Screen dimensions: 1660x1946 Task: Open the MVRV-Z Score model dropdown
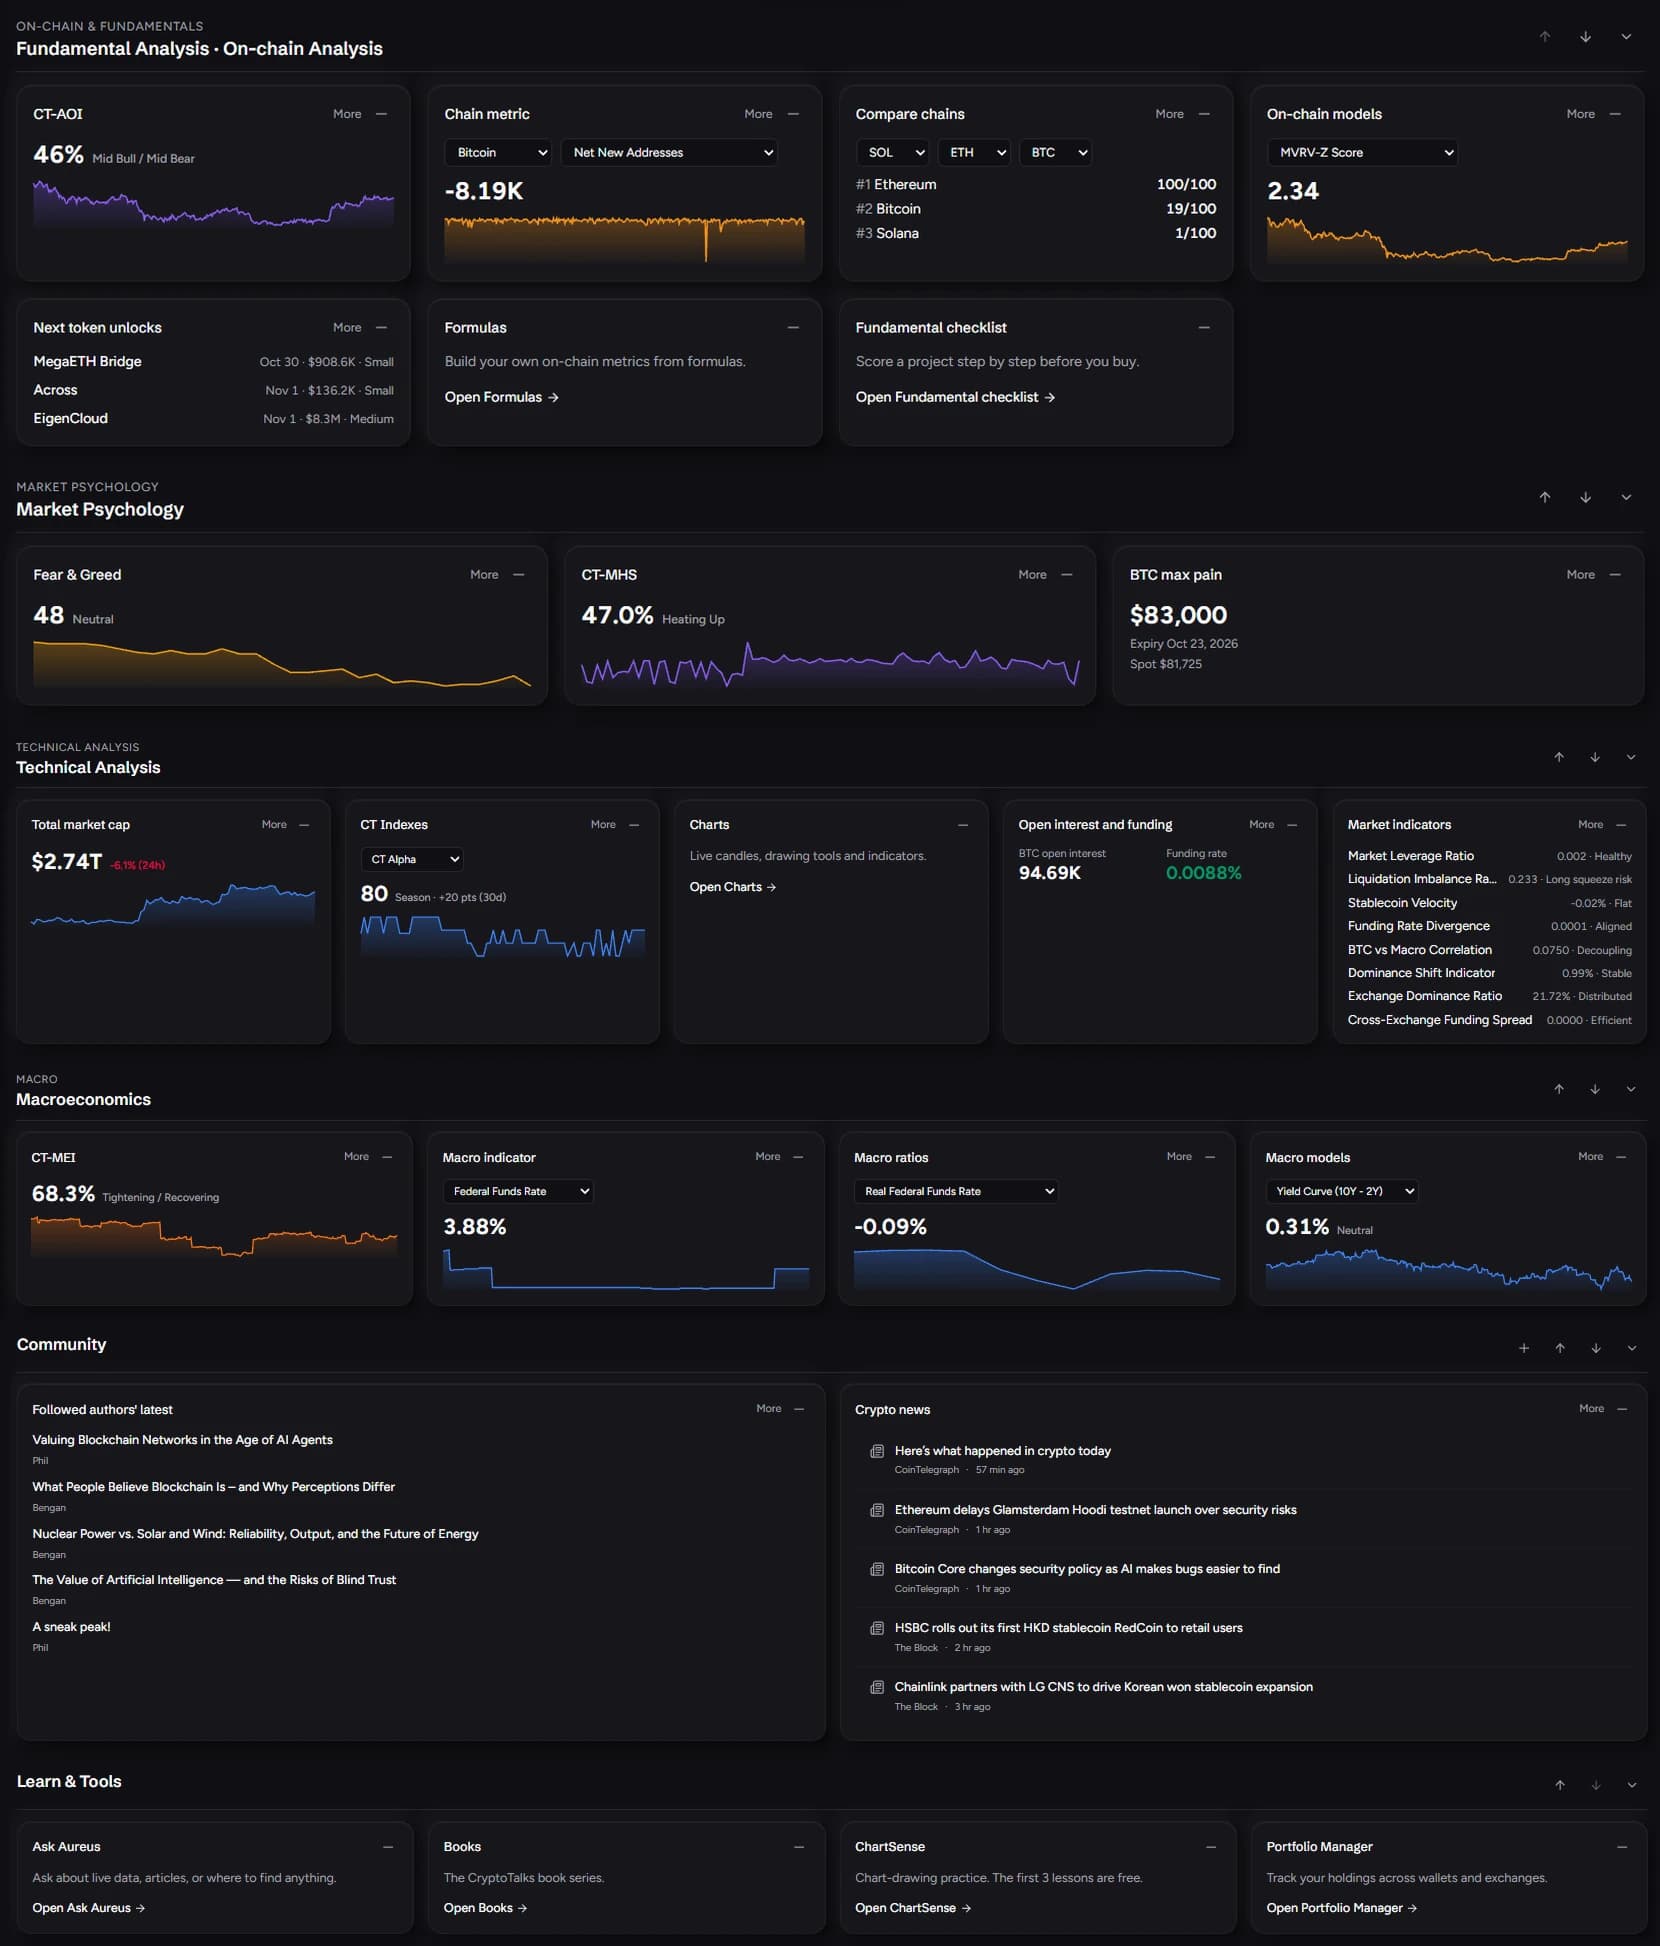(1362, 153)
